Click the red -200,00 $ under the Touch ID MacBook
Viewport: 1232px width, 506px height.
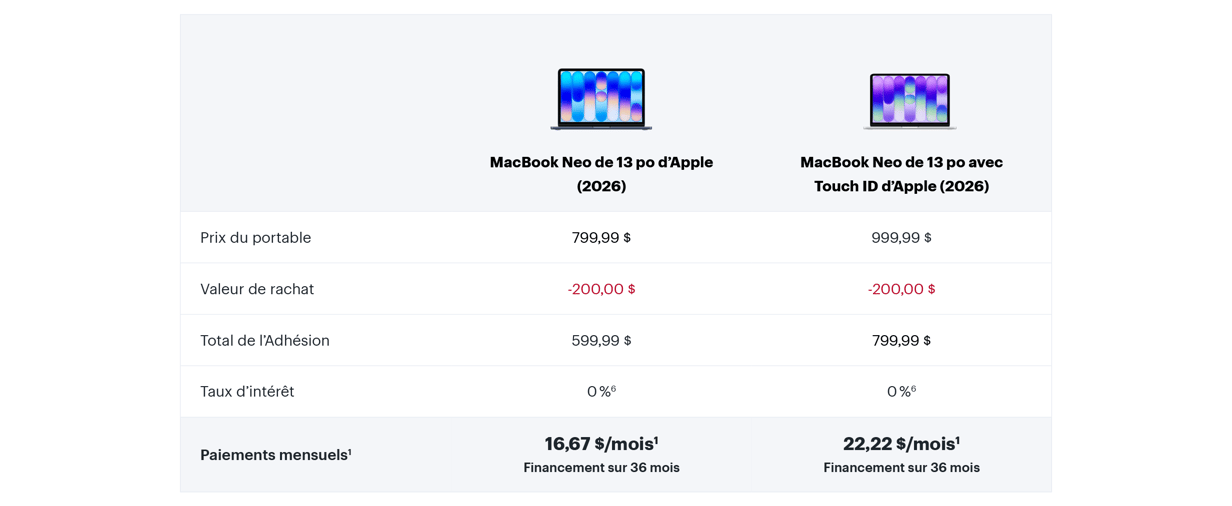[901, 289]
